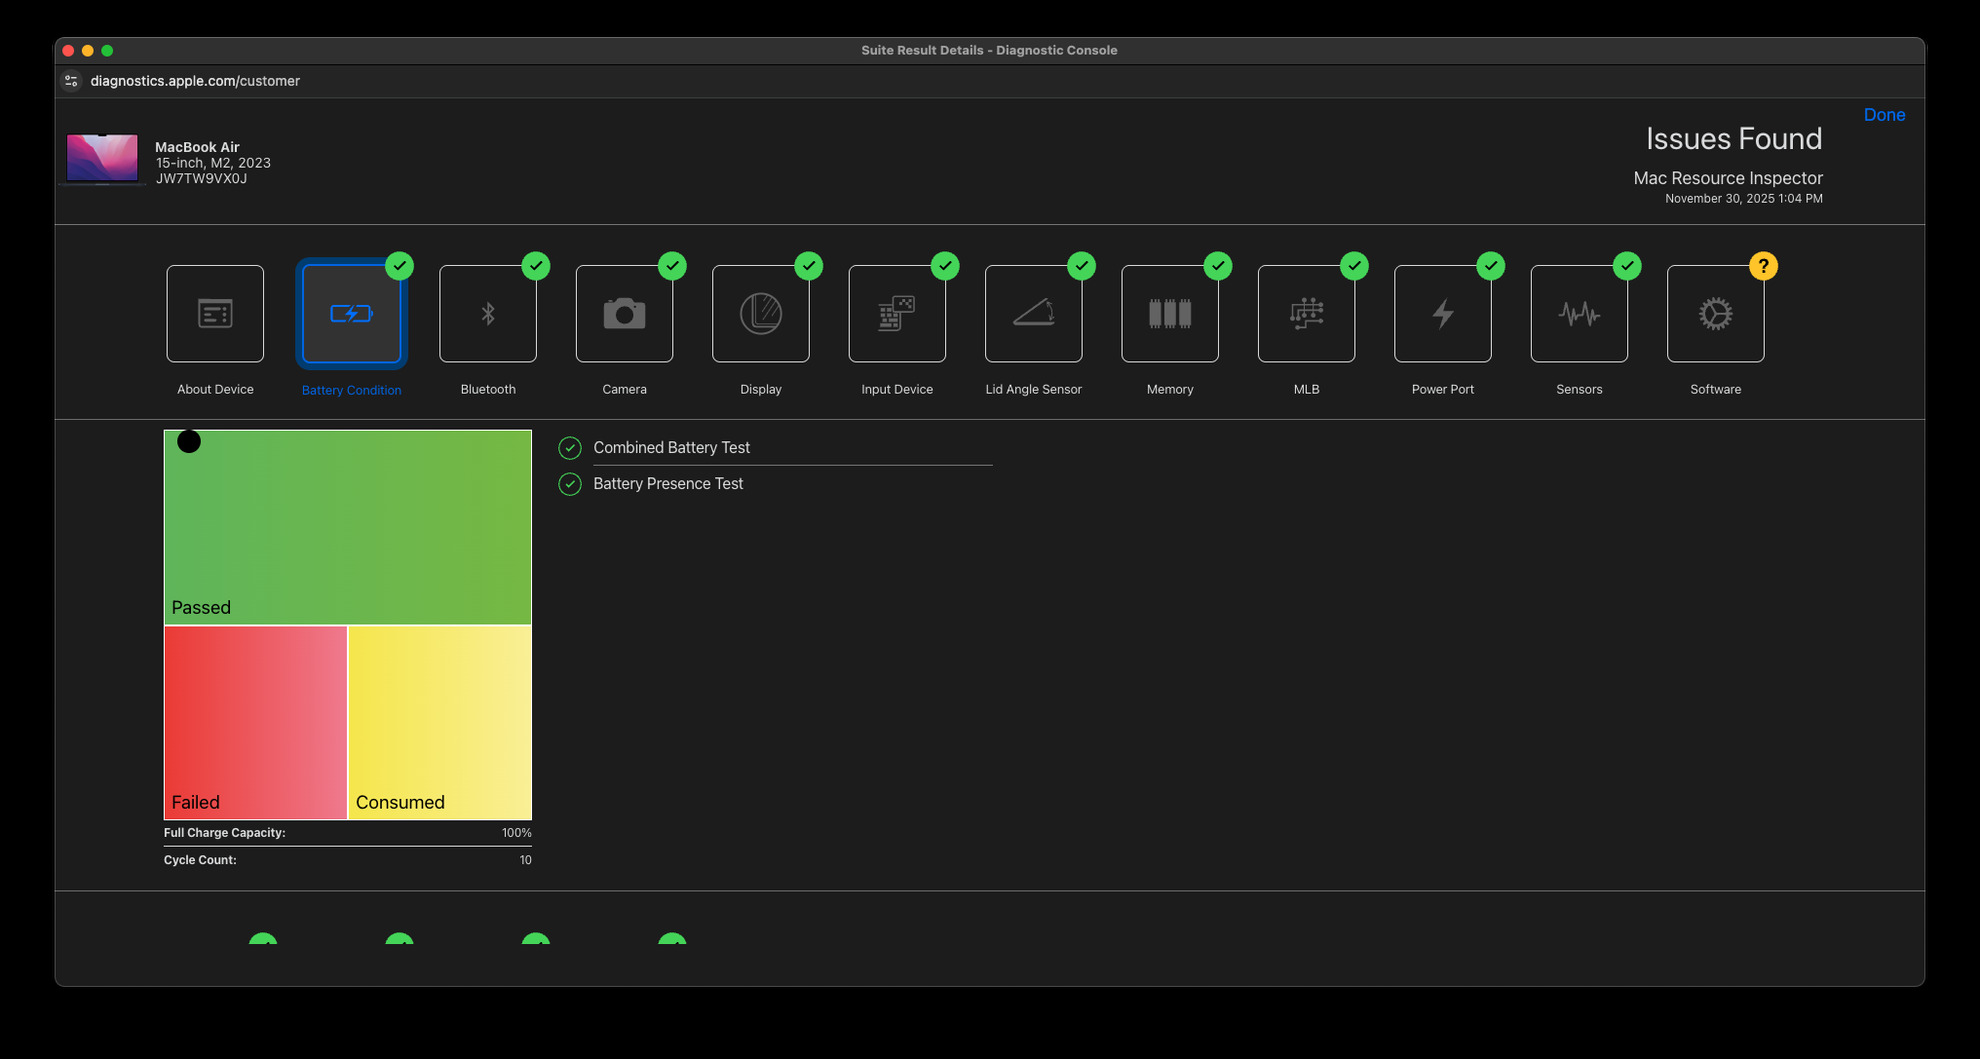Close the Diagnostic Console window
Image resolution: width=1980 pixels, height=1059 pixels.
coord(68,50)
